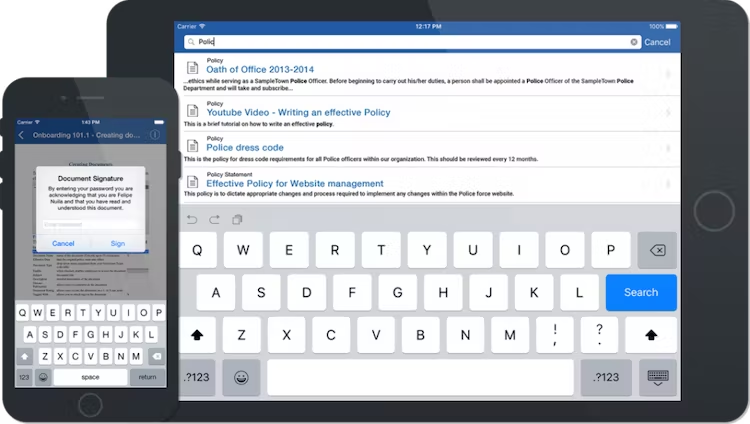Screen dimensions: 750x424
Task: Open 'Oath of Office 2013-2014' result
Action: 260,69
